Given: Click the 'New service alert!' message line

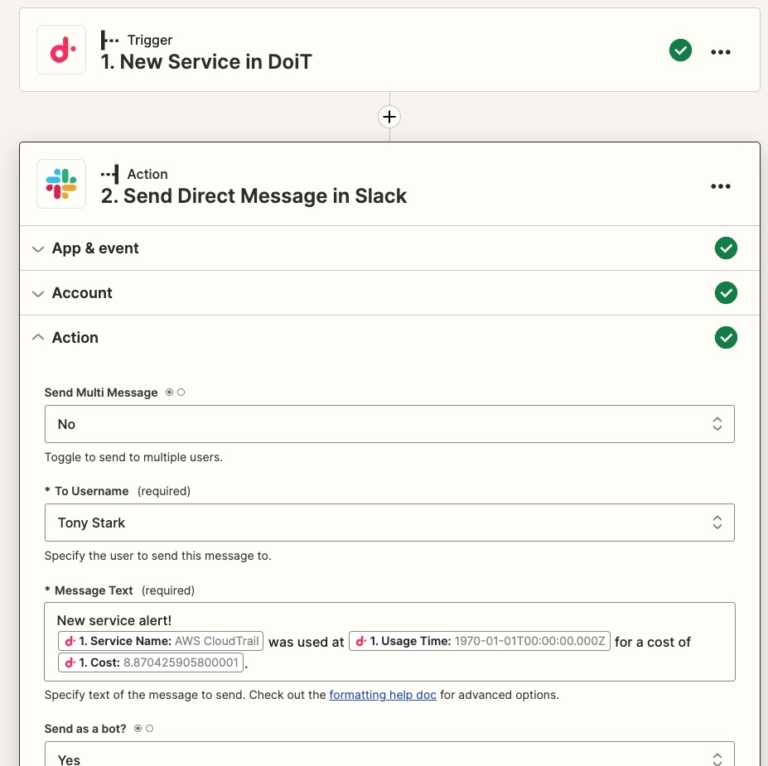Looking at the screenshot, I should click(x=114, y=621).
